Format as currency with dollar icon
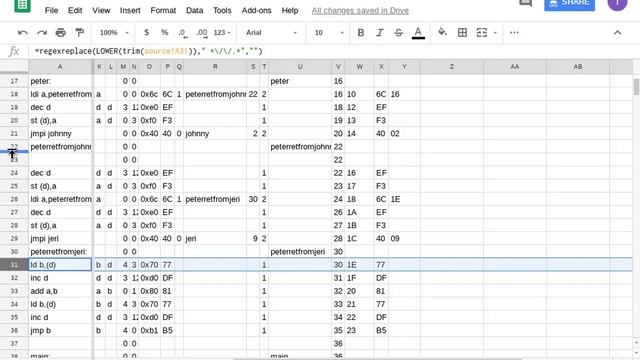The width and height of the screenshot is (640, 360). pos(146,33)
